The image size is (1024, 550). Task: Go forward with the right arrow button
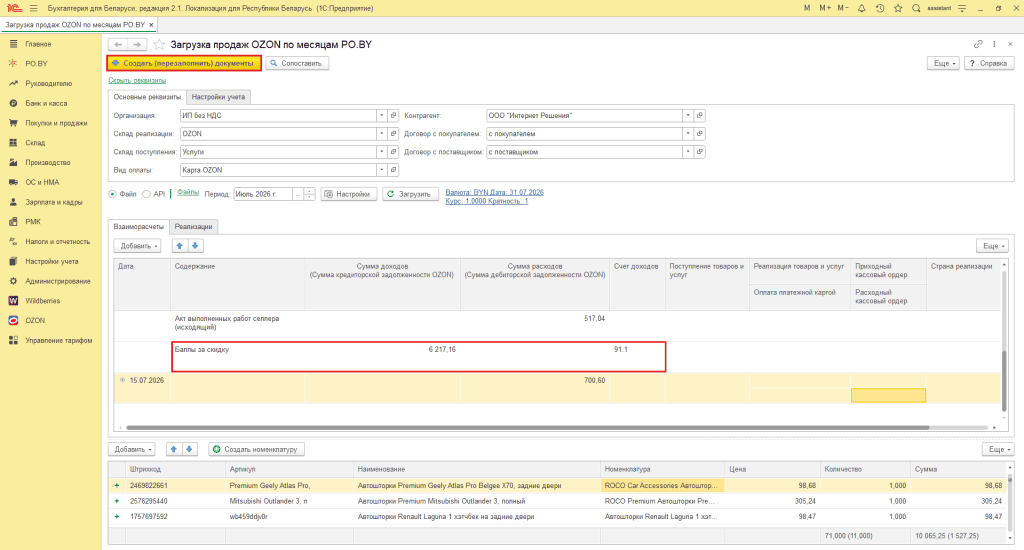pos(136,44)
